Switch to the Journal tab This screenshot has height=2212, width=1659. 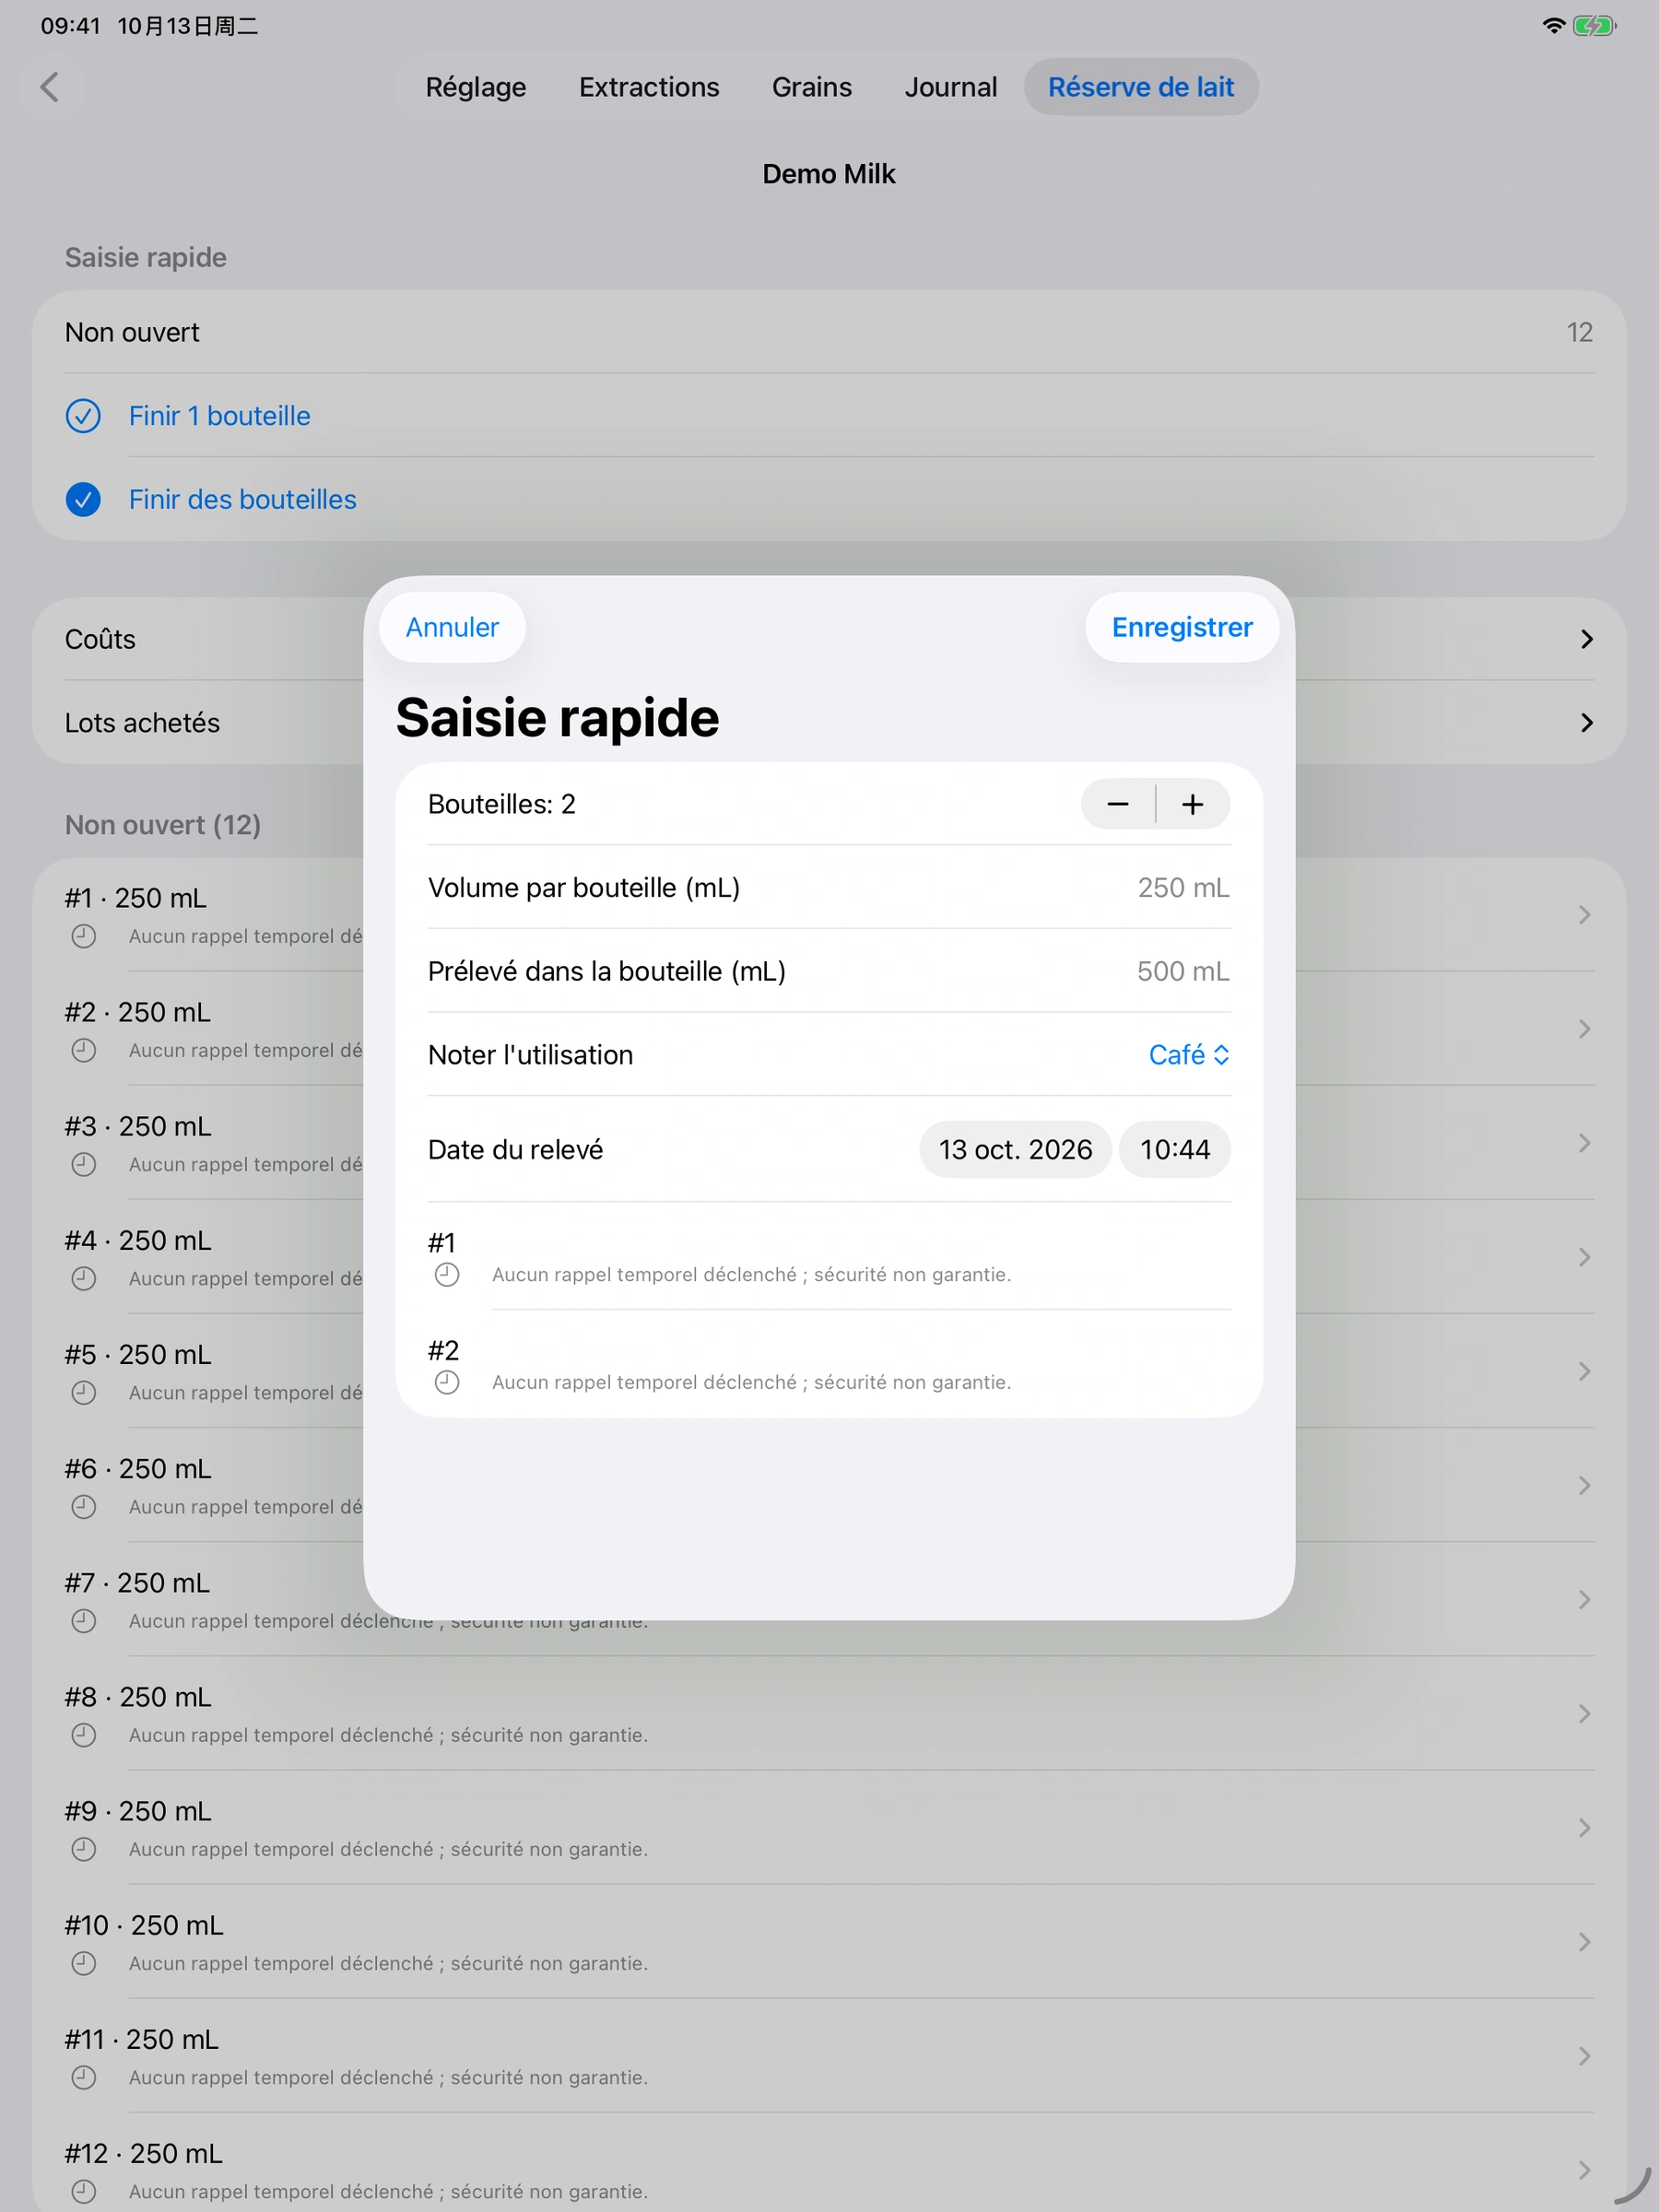(x=951, y=87)
